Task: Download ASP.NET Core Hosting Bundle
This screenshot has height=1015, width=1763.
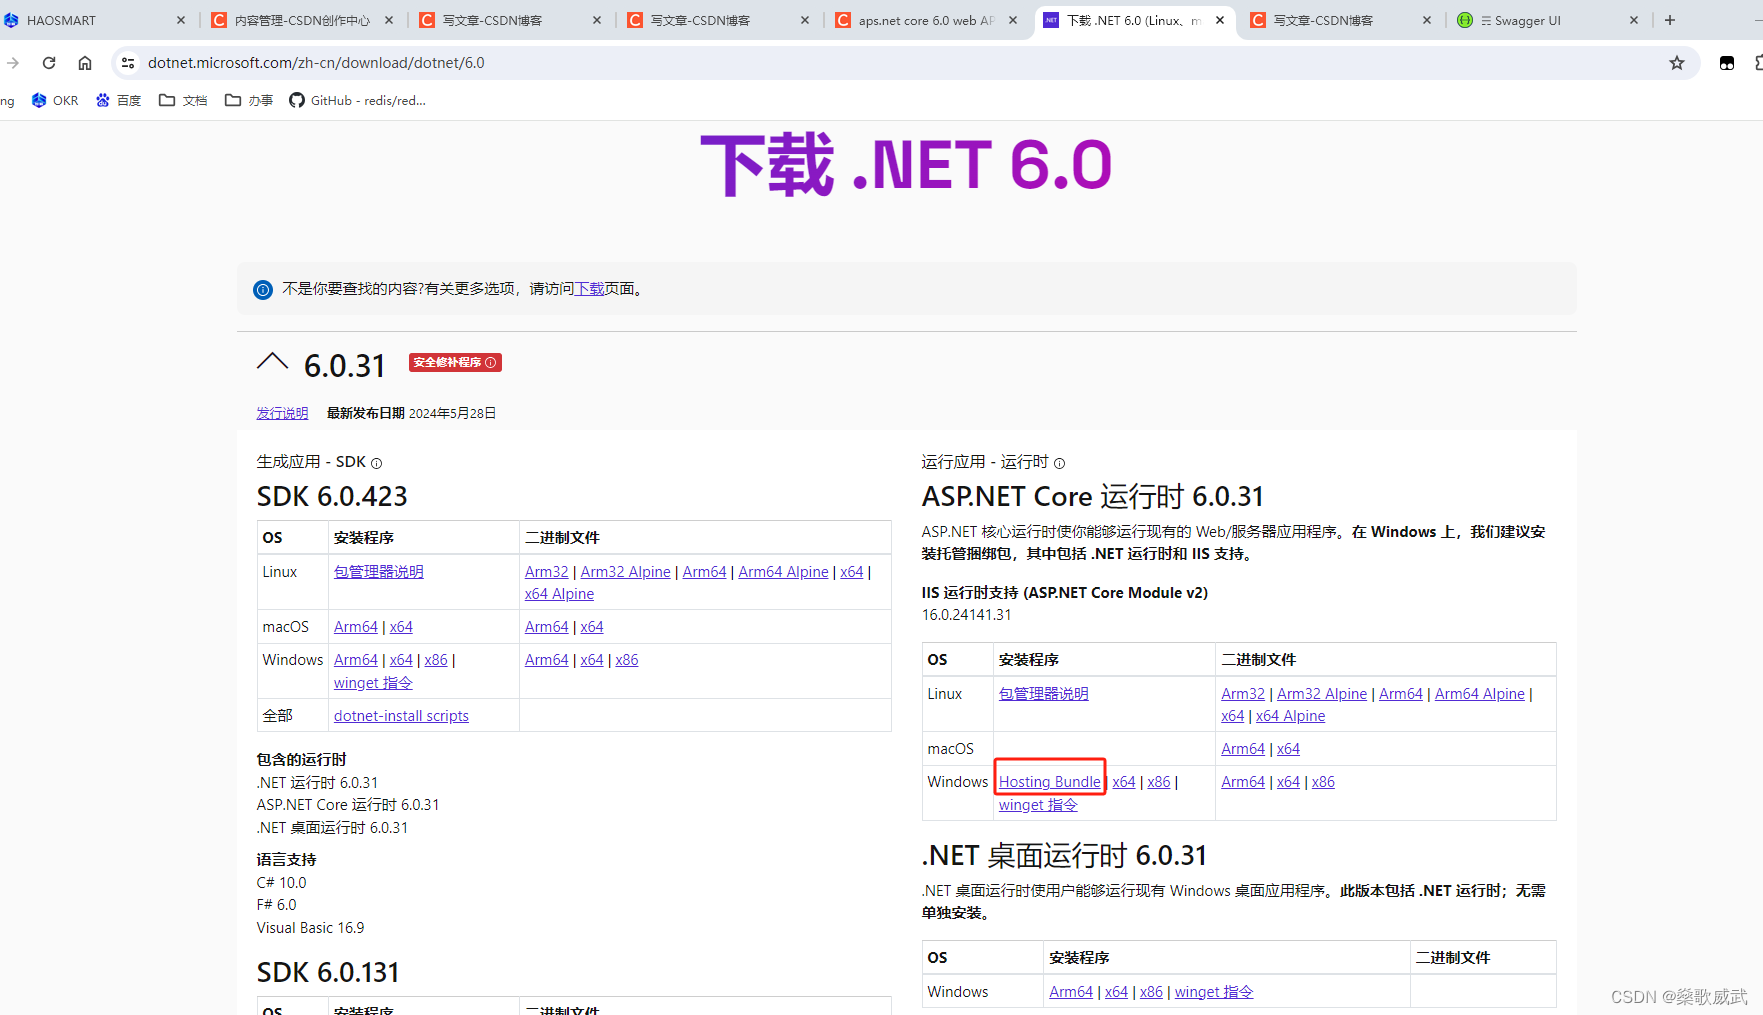Action: pyautogui.click(x=1050, y=782)
